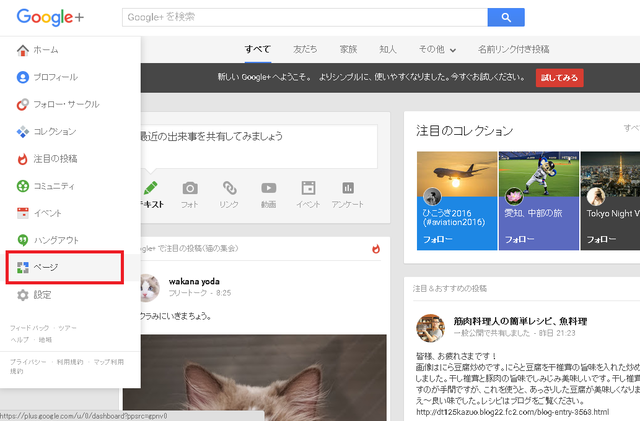
Task: Open the フリートーク community link
Action: click(x=187, y=293)
